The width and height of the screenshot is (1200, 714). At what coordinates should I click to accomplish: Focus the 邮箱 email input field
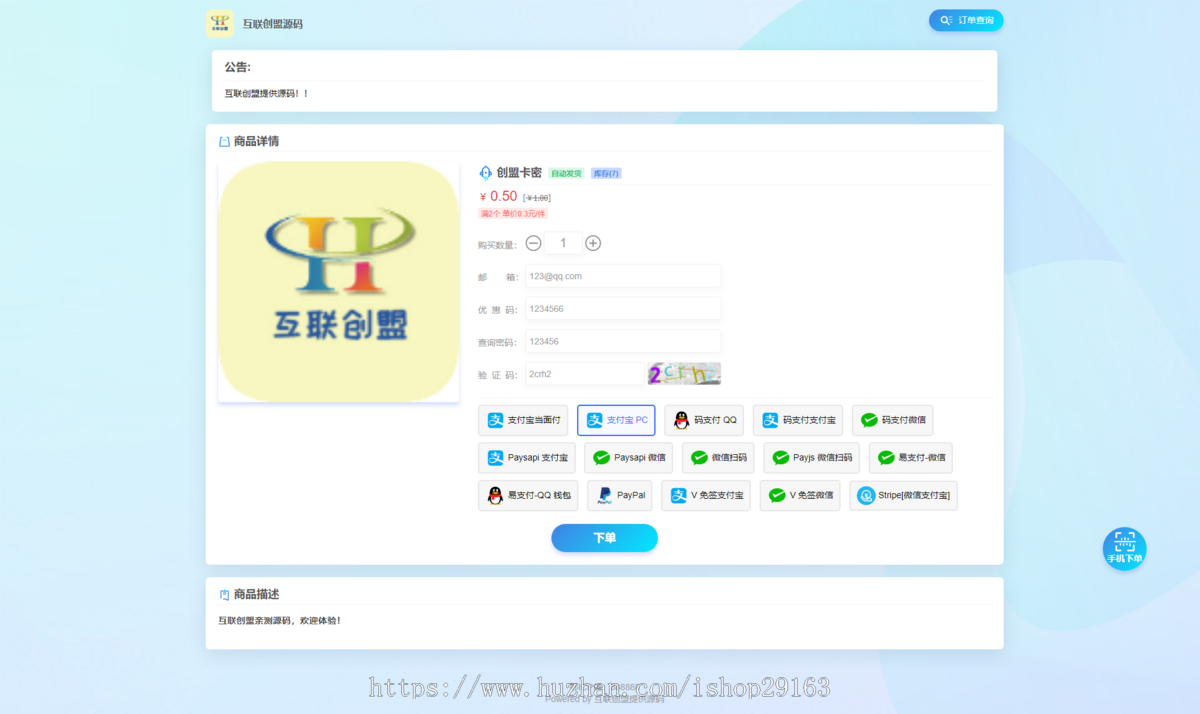point(623,276)
